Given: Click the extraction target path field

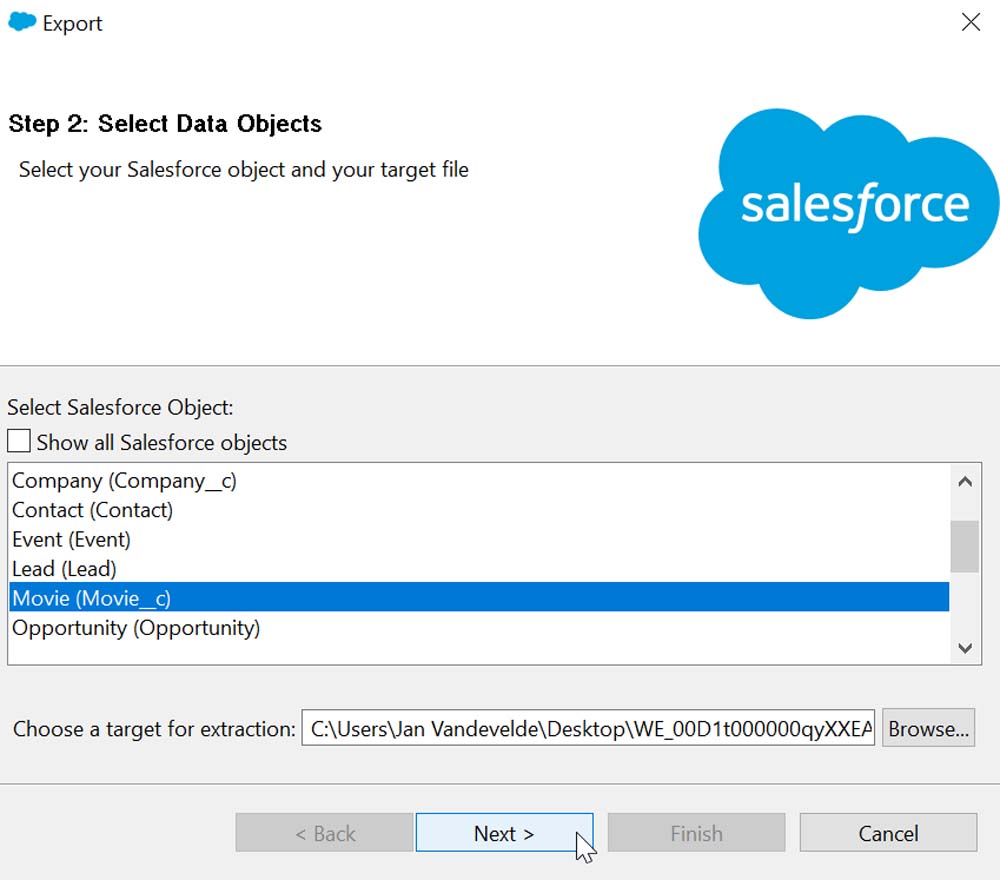Looking at the screenshot, I should tap(588, 729).
